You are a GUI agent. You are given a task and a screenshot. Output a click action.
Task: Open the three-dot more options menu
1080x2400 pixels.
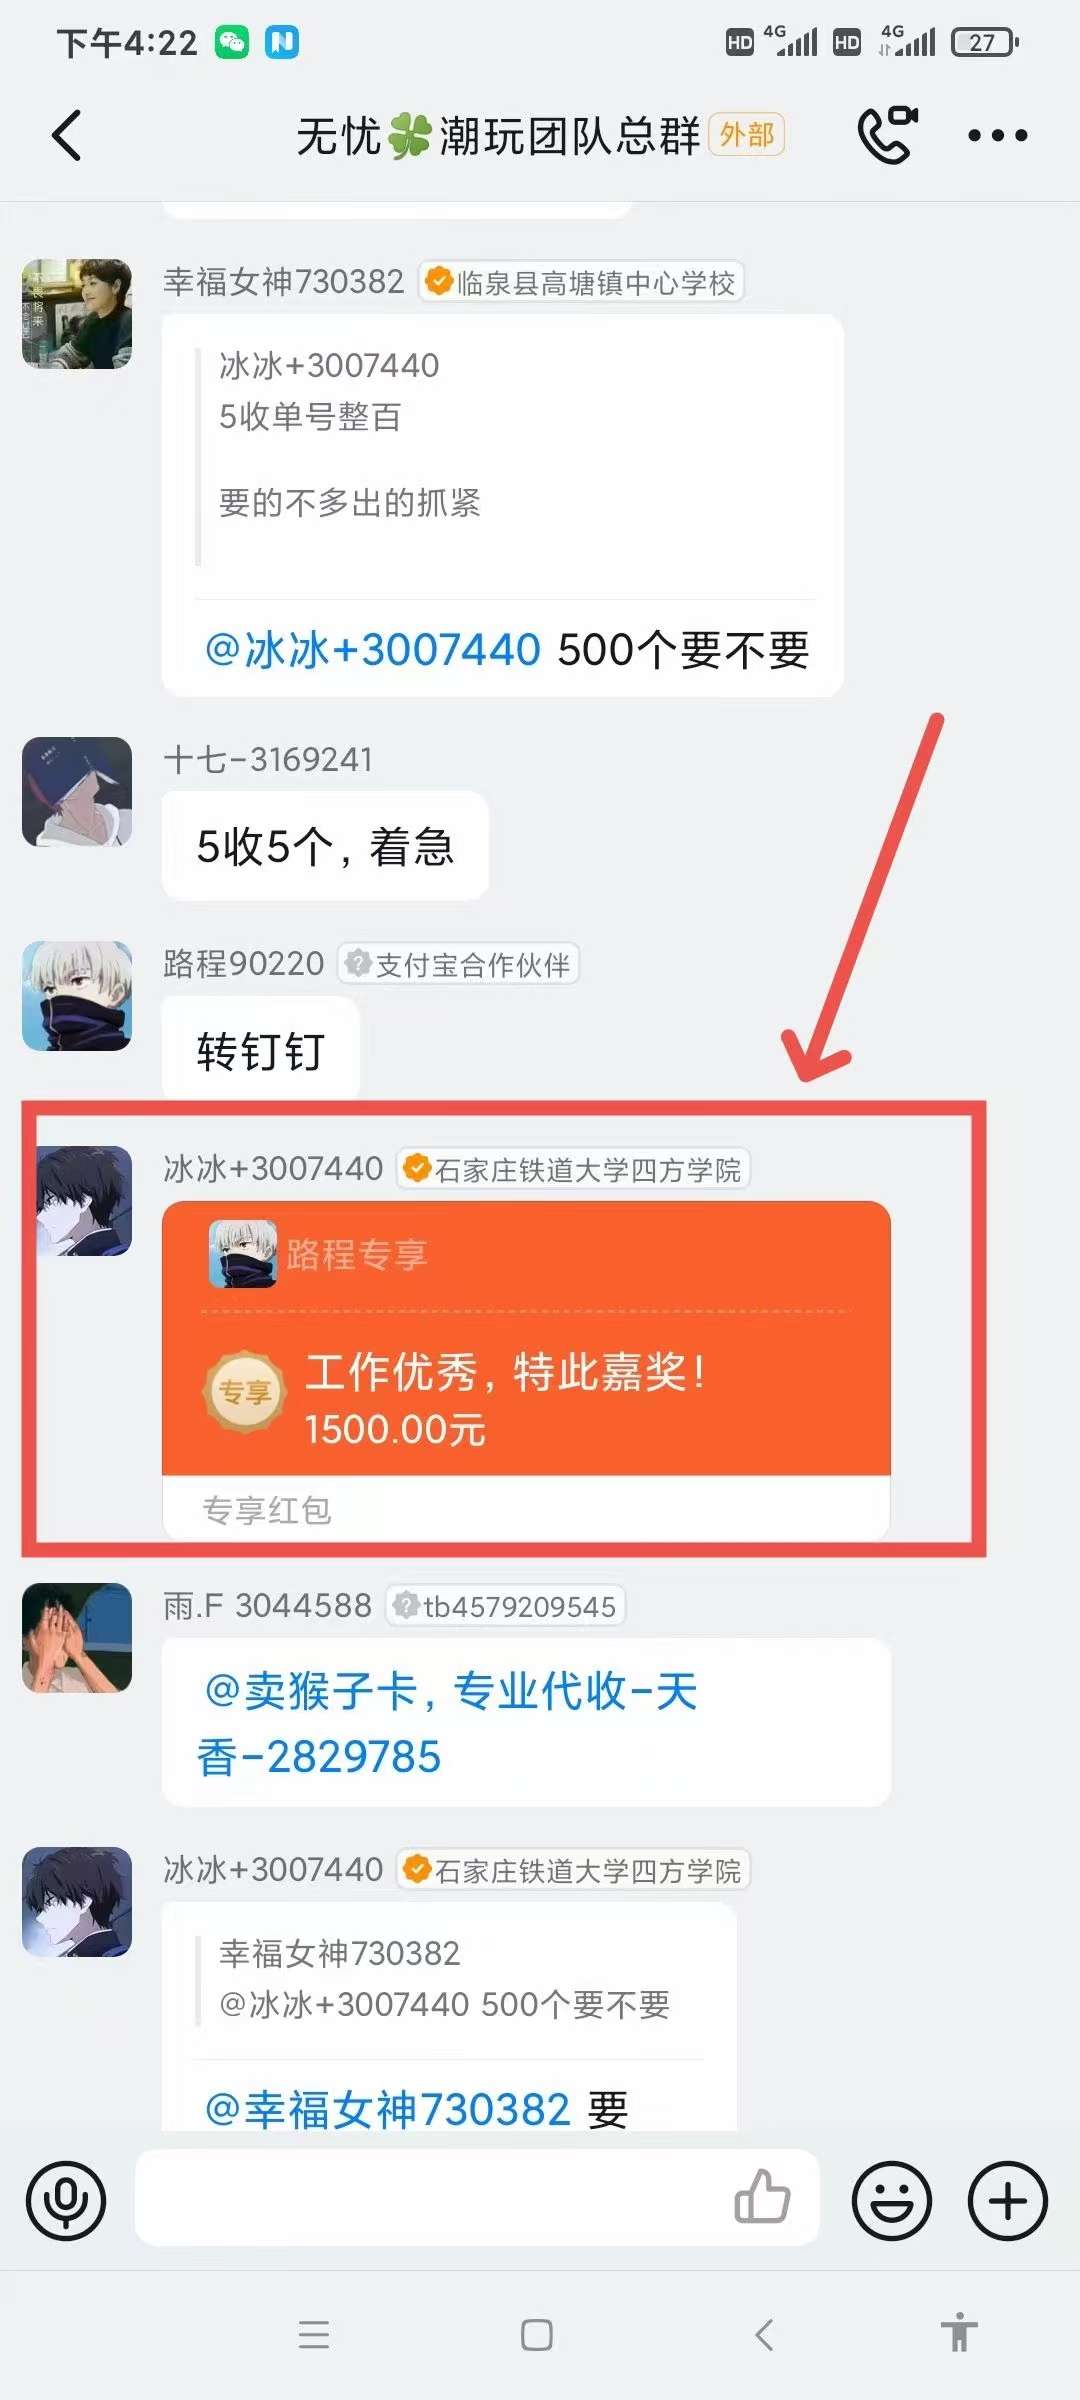(997, 135)
